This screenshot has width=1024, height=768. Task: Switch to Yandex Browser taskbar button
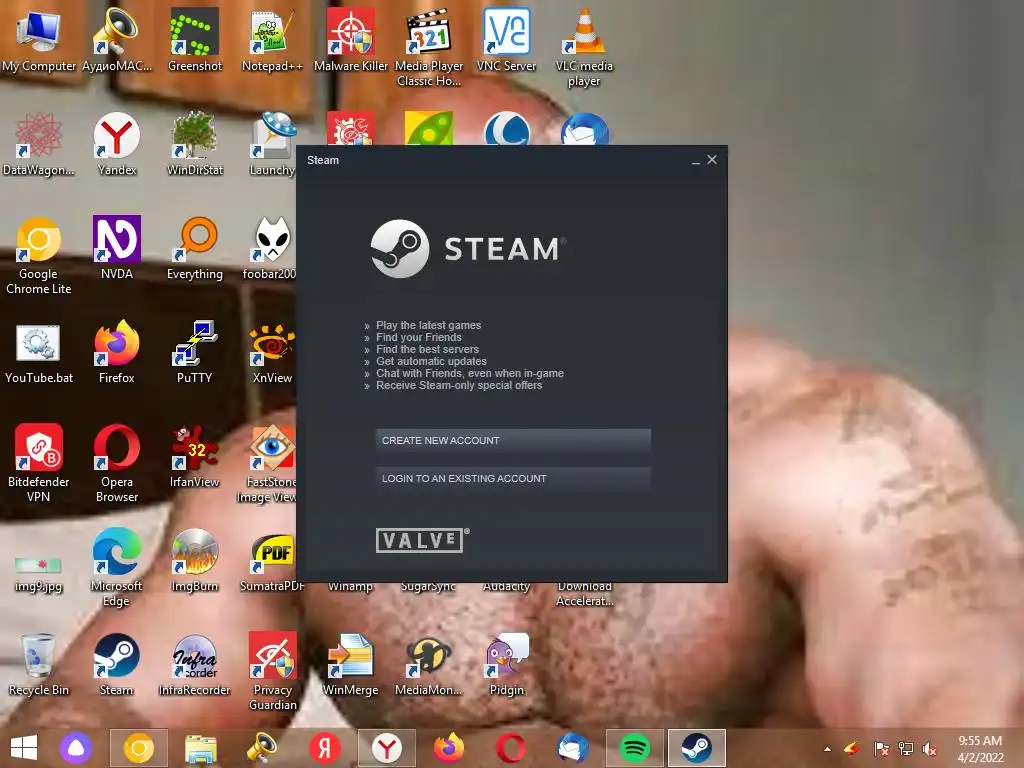tap(387, 748)
